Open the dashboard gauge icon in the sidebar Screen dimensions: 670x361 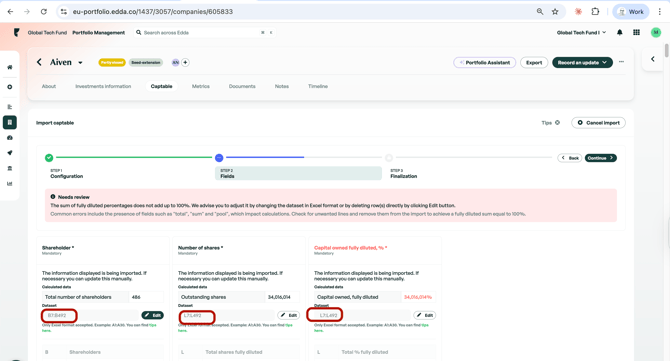click(x=9, y=138)
